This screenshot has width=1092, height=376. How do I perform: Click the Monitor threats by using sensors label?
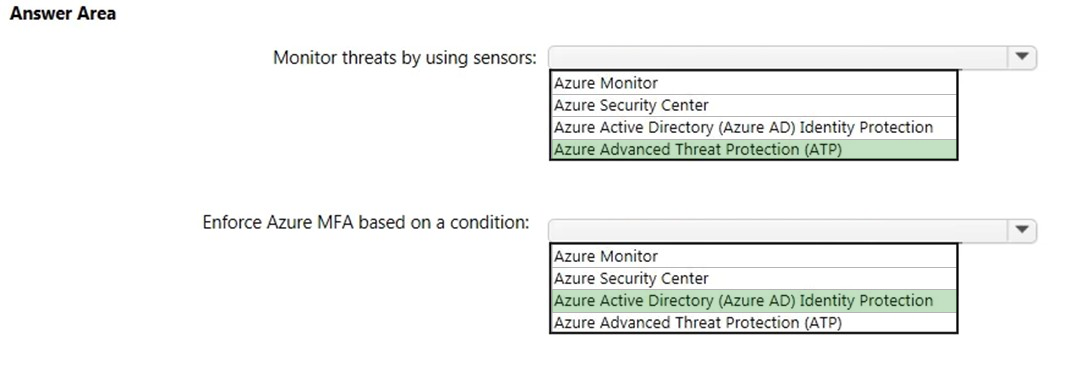pos(405,57)
